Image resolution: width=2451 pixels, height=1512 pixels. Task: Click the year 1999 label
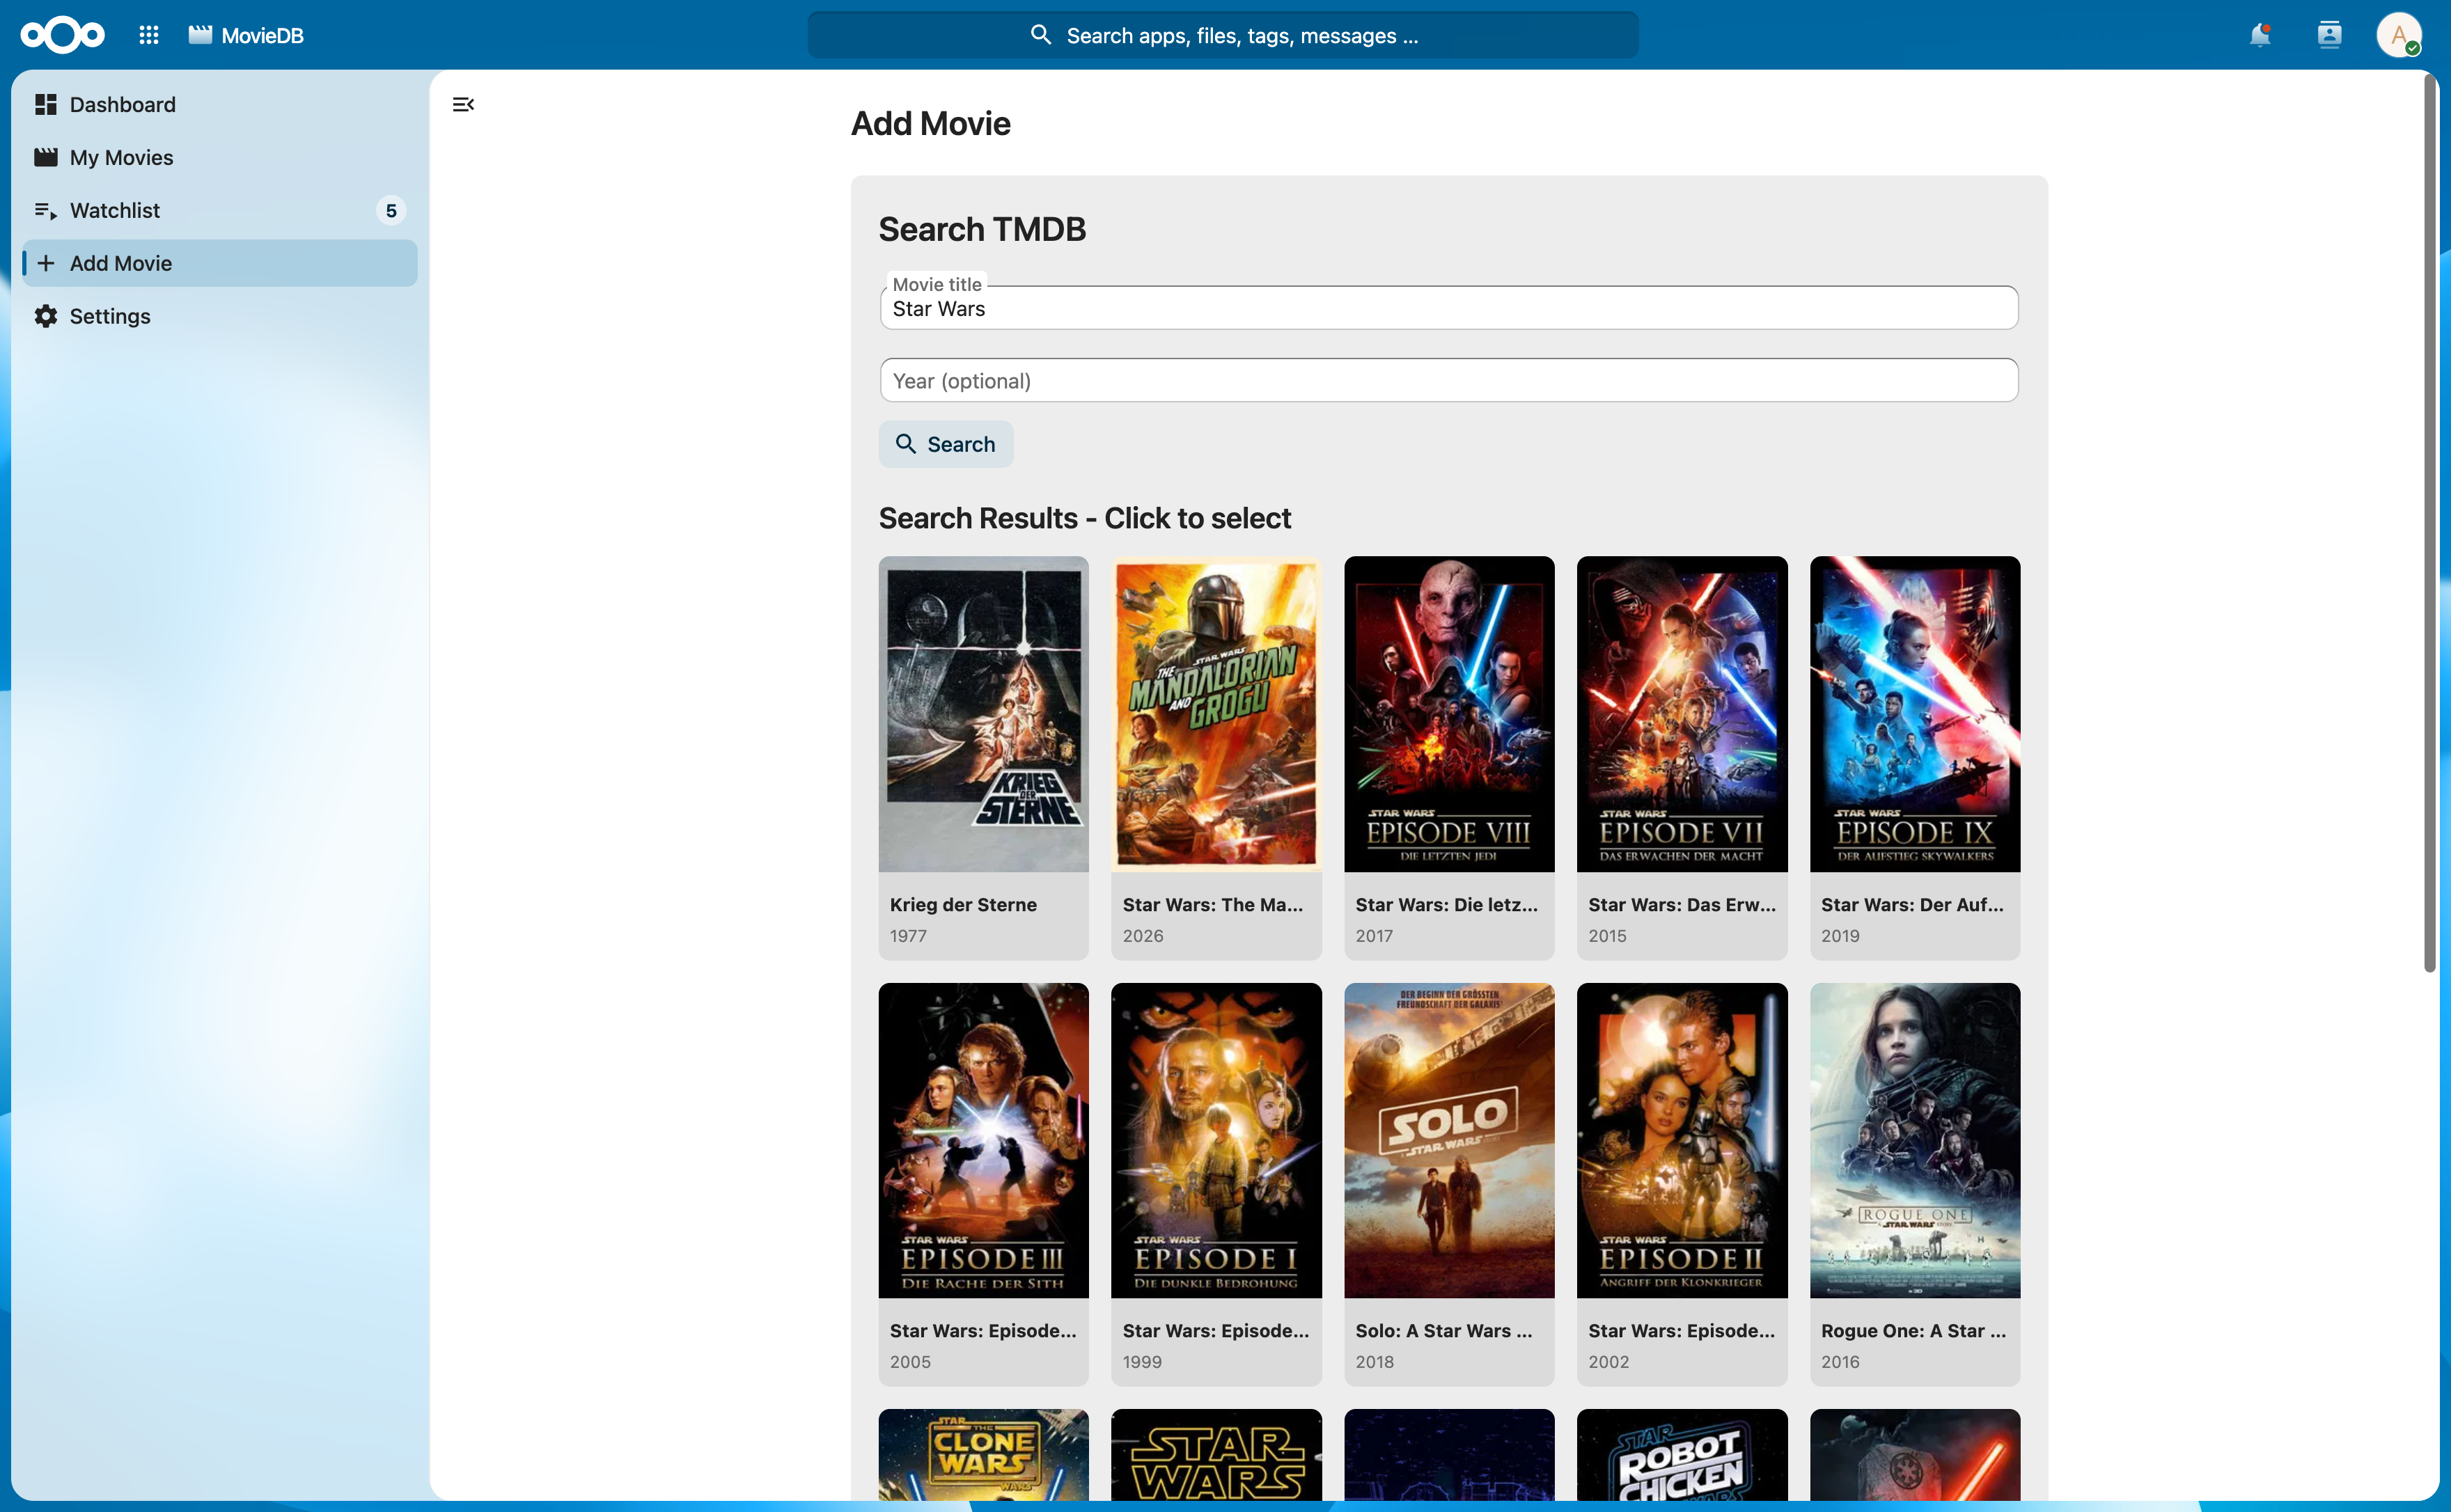[1142, 1361]
